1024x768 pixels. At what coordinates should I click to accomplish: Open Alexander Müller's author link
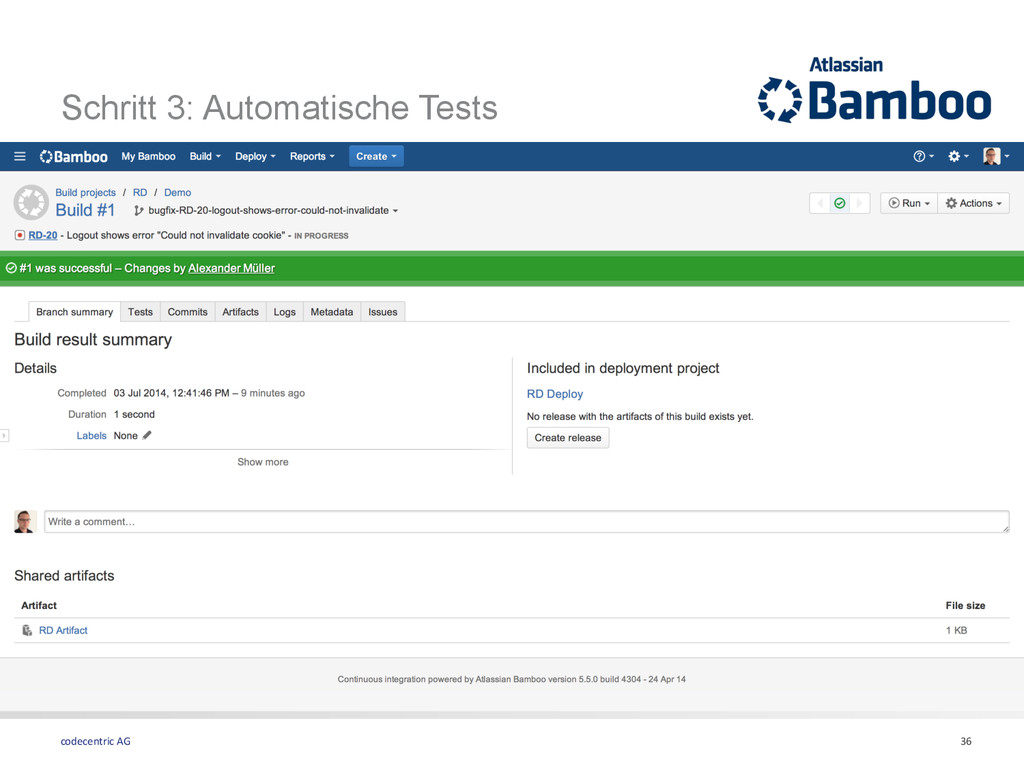coord(231,268)
